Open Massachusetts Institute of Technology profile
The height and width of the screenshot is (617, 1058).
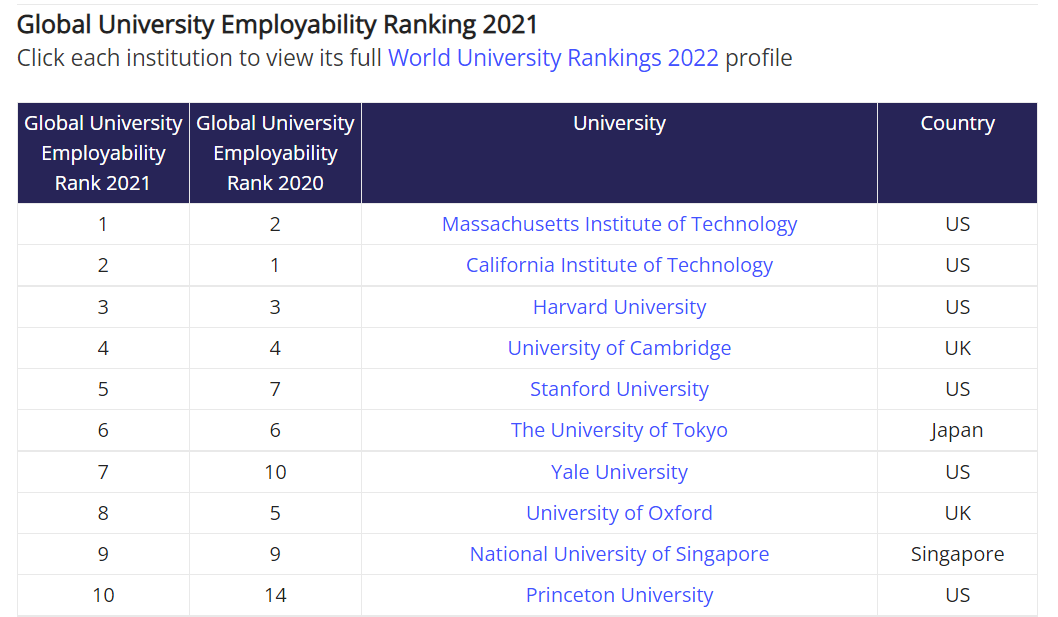click(x=619, y=224)
